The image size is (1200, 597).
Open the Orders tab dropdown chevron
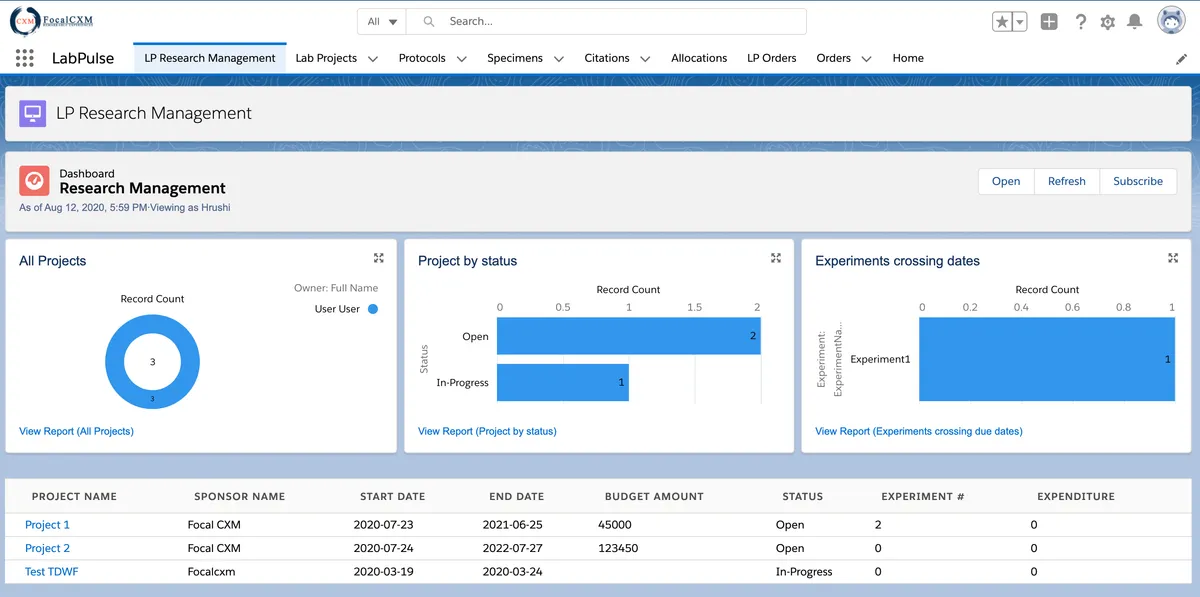pos(867,59)
